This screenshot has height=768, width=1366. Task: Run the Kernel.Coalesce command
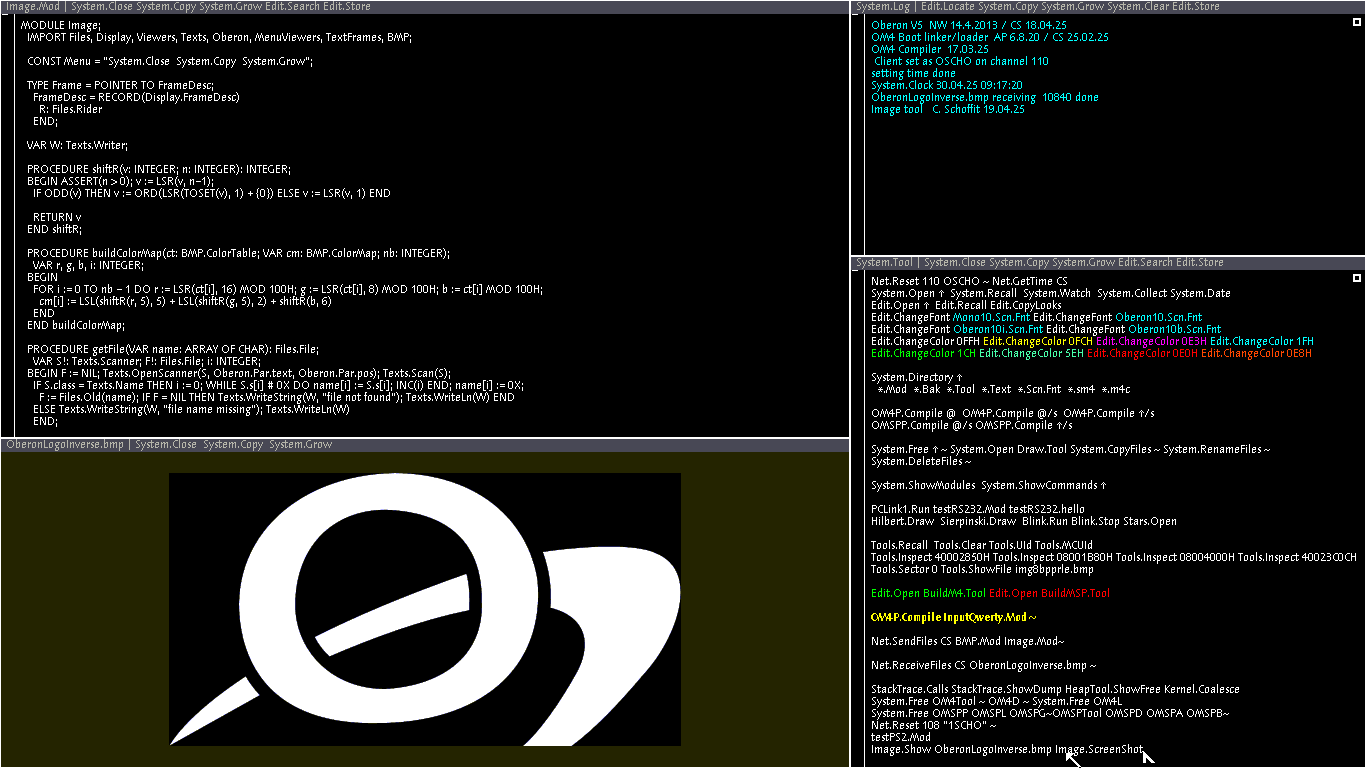(x=1202, y=690)
